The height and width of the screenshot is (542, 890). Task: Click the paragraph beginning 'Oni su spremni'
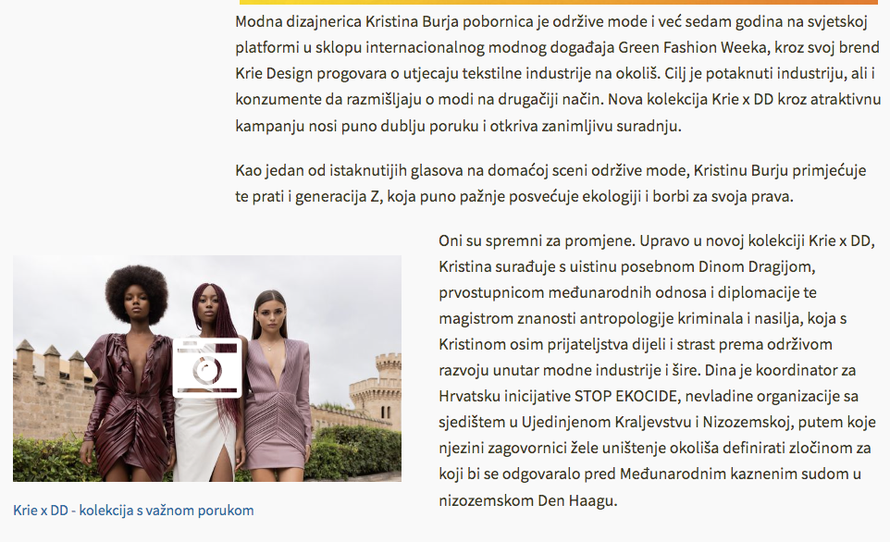tap(657, 370)
